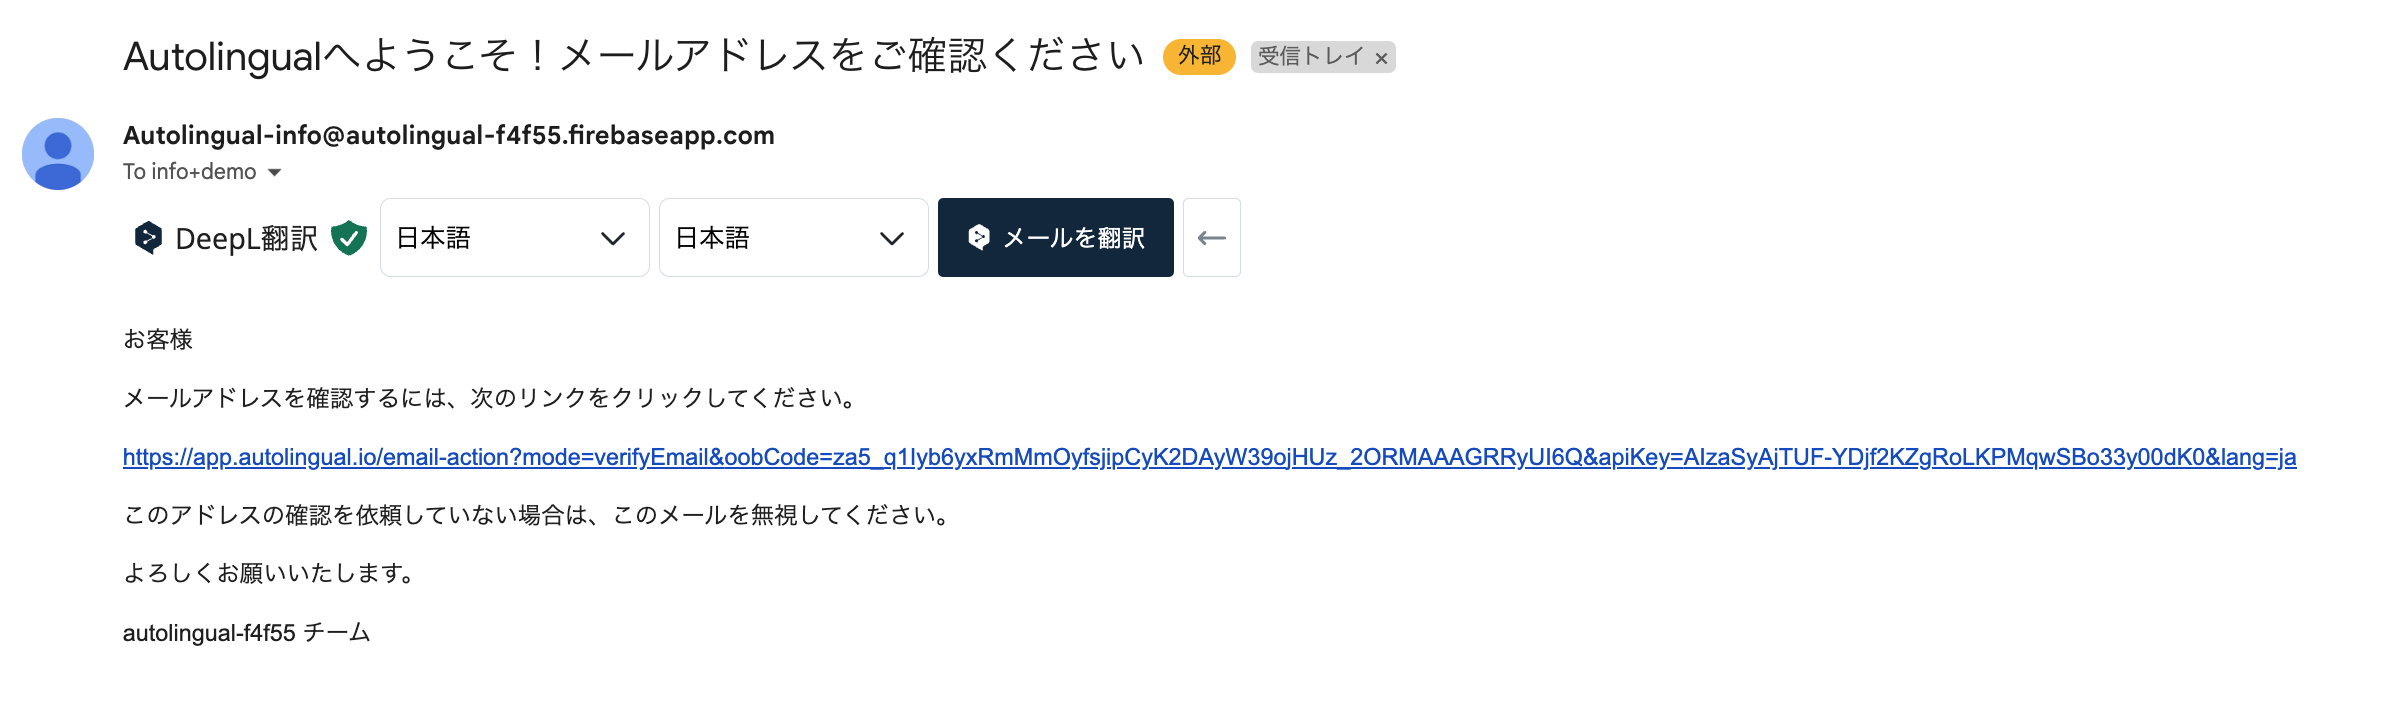
Task: Click the To info+demo recipient text
Action: (x=189, y=172)
